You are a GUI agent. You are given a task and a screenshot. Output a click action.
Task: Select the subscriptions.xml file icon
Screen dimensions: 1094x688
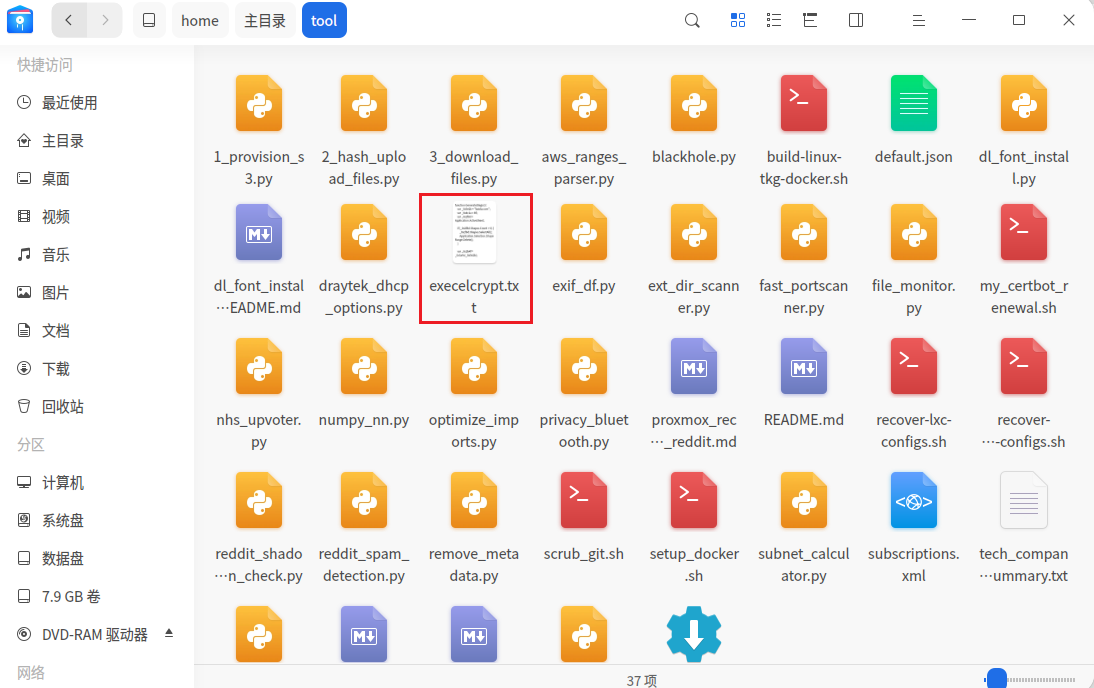913,500
